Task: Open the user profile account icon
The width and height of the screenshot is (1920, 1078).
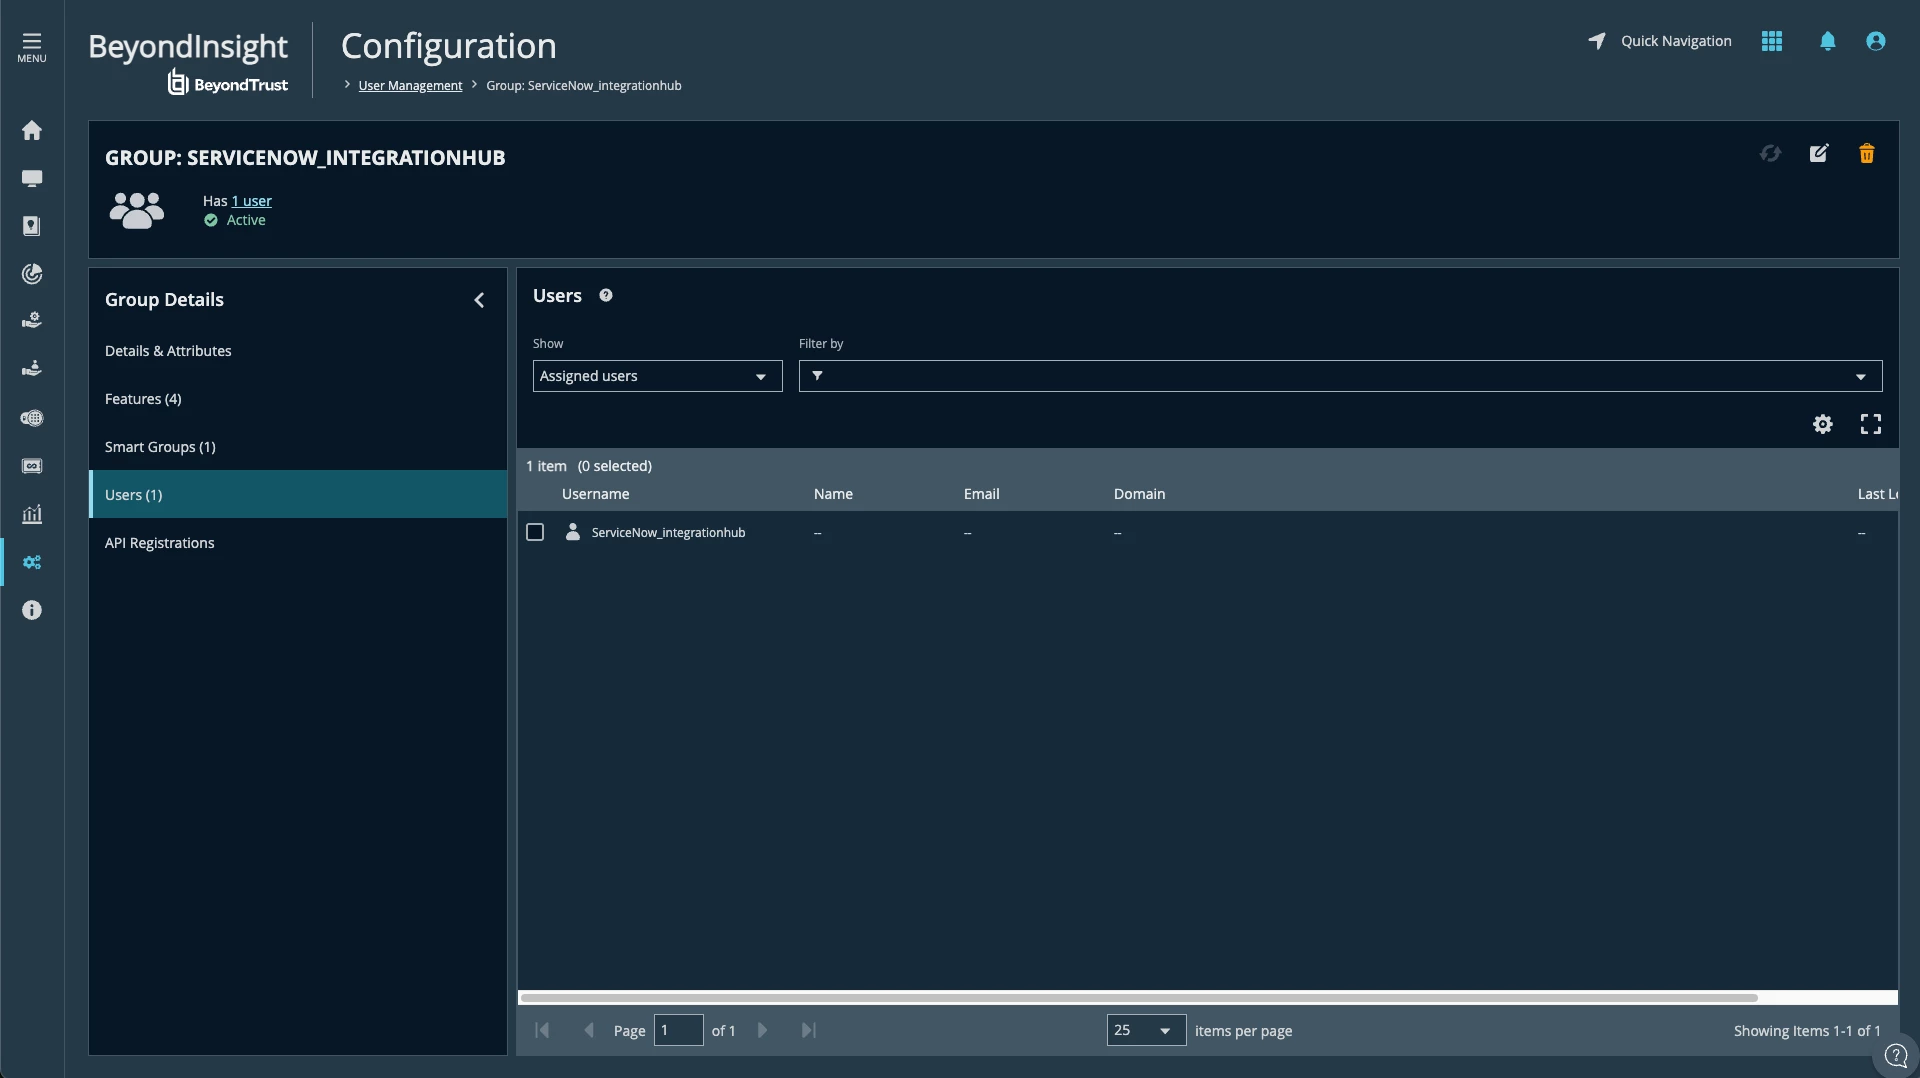Action: 1876,41
